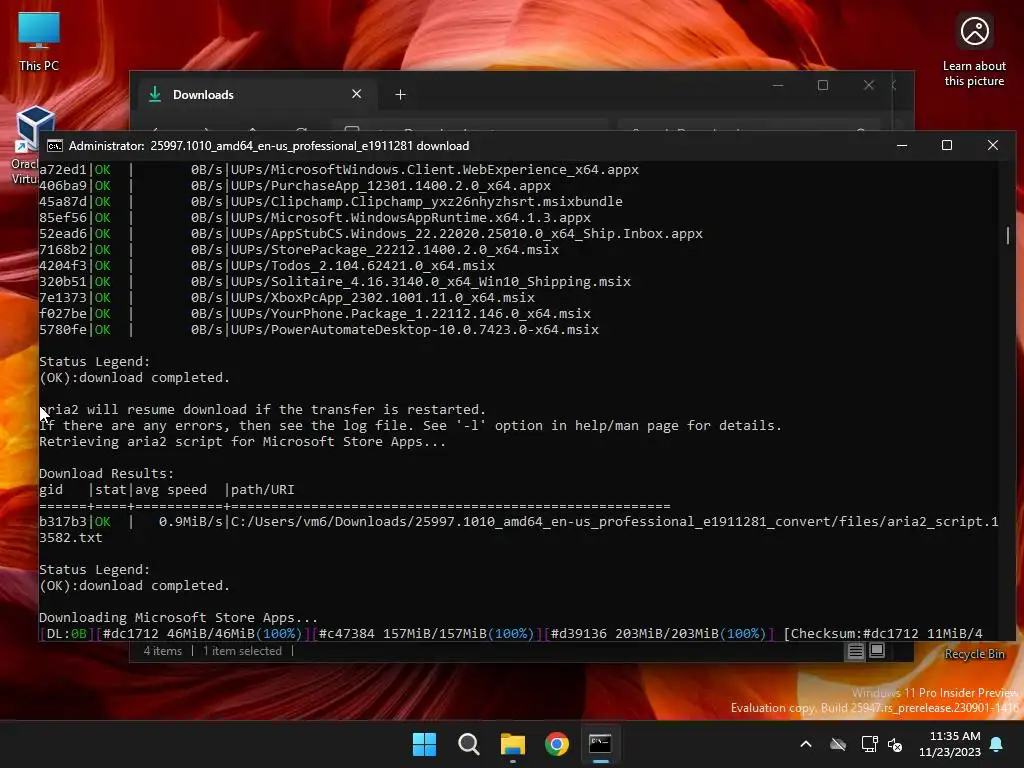Click the PurchaseApp appx file line
This screenshot has height=768, width=1024.
[295, 185]
